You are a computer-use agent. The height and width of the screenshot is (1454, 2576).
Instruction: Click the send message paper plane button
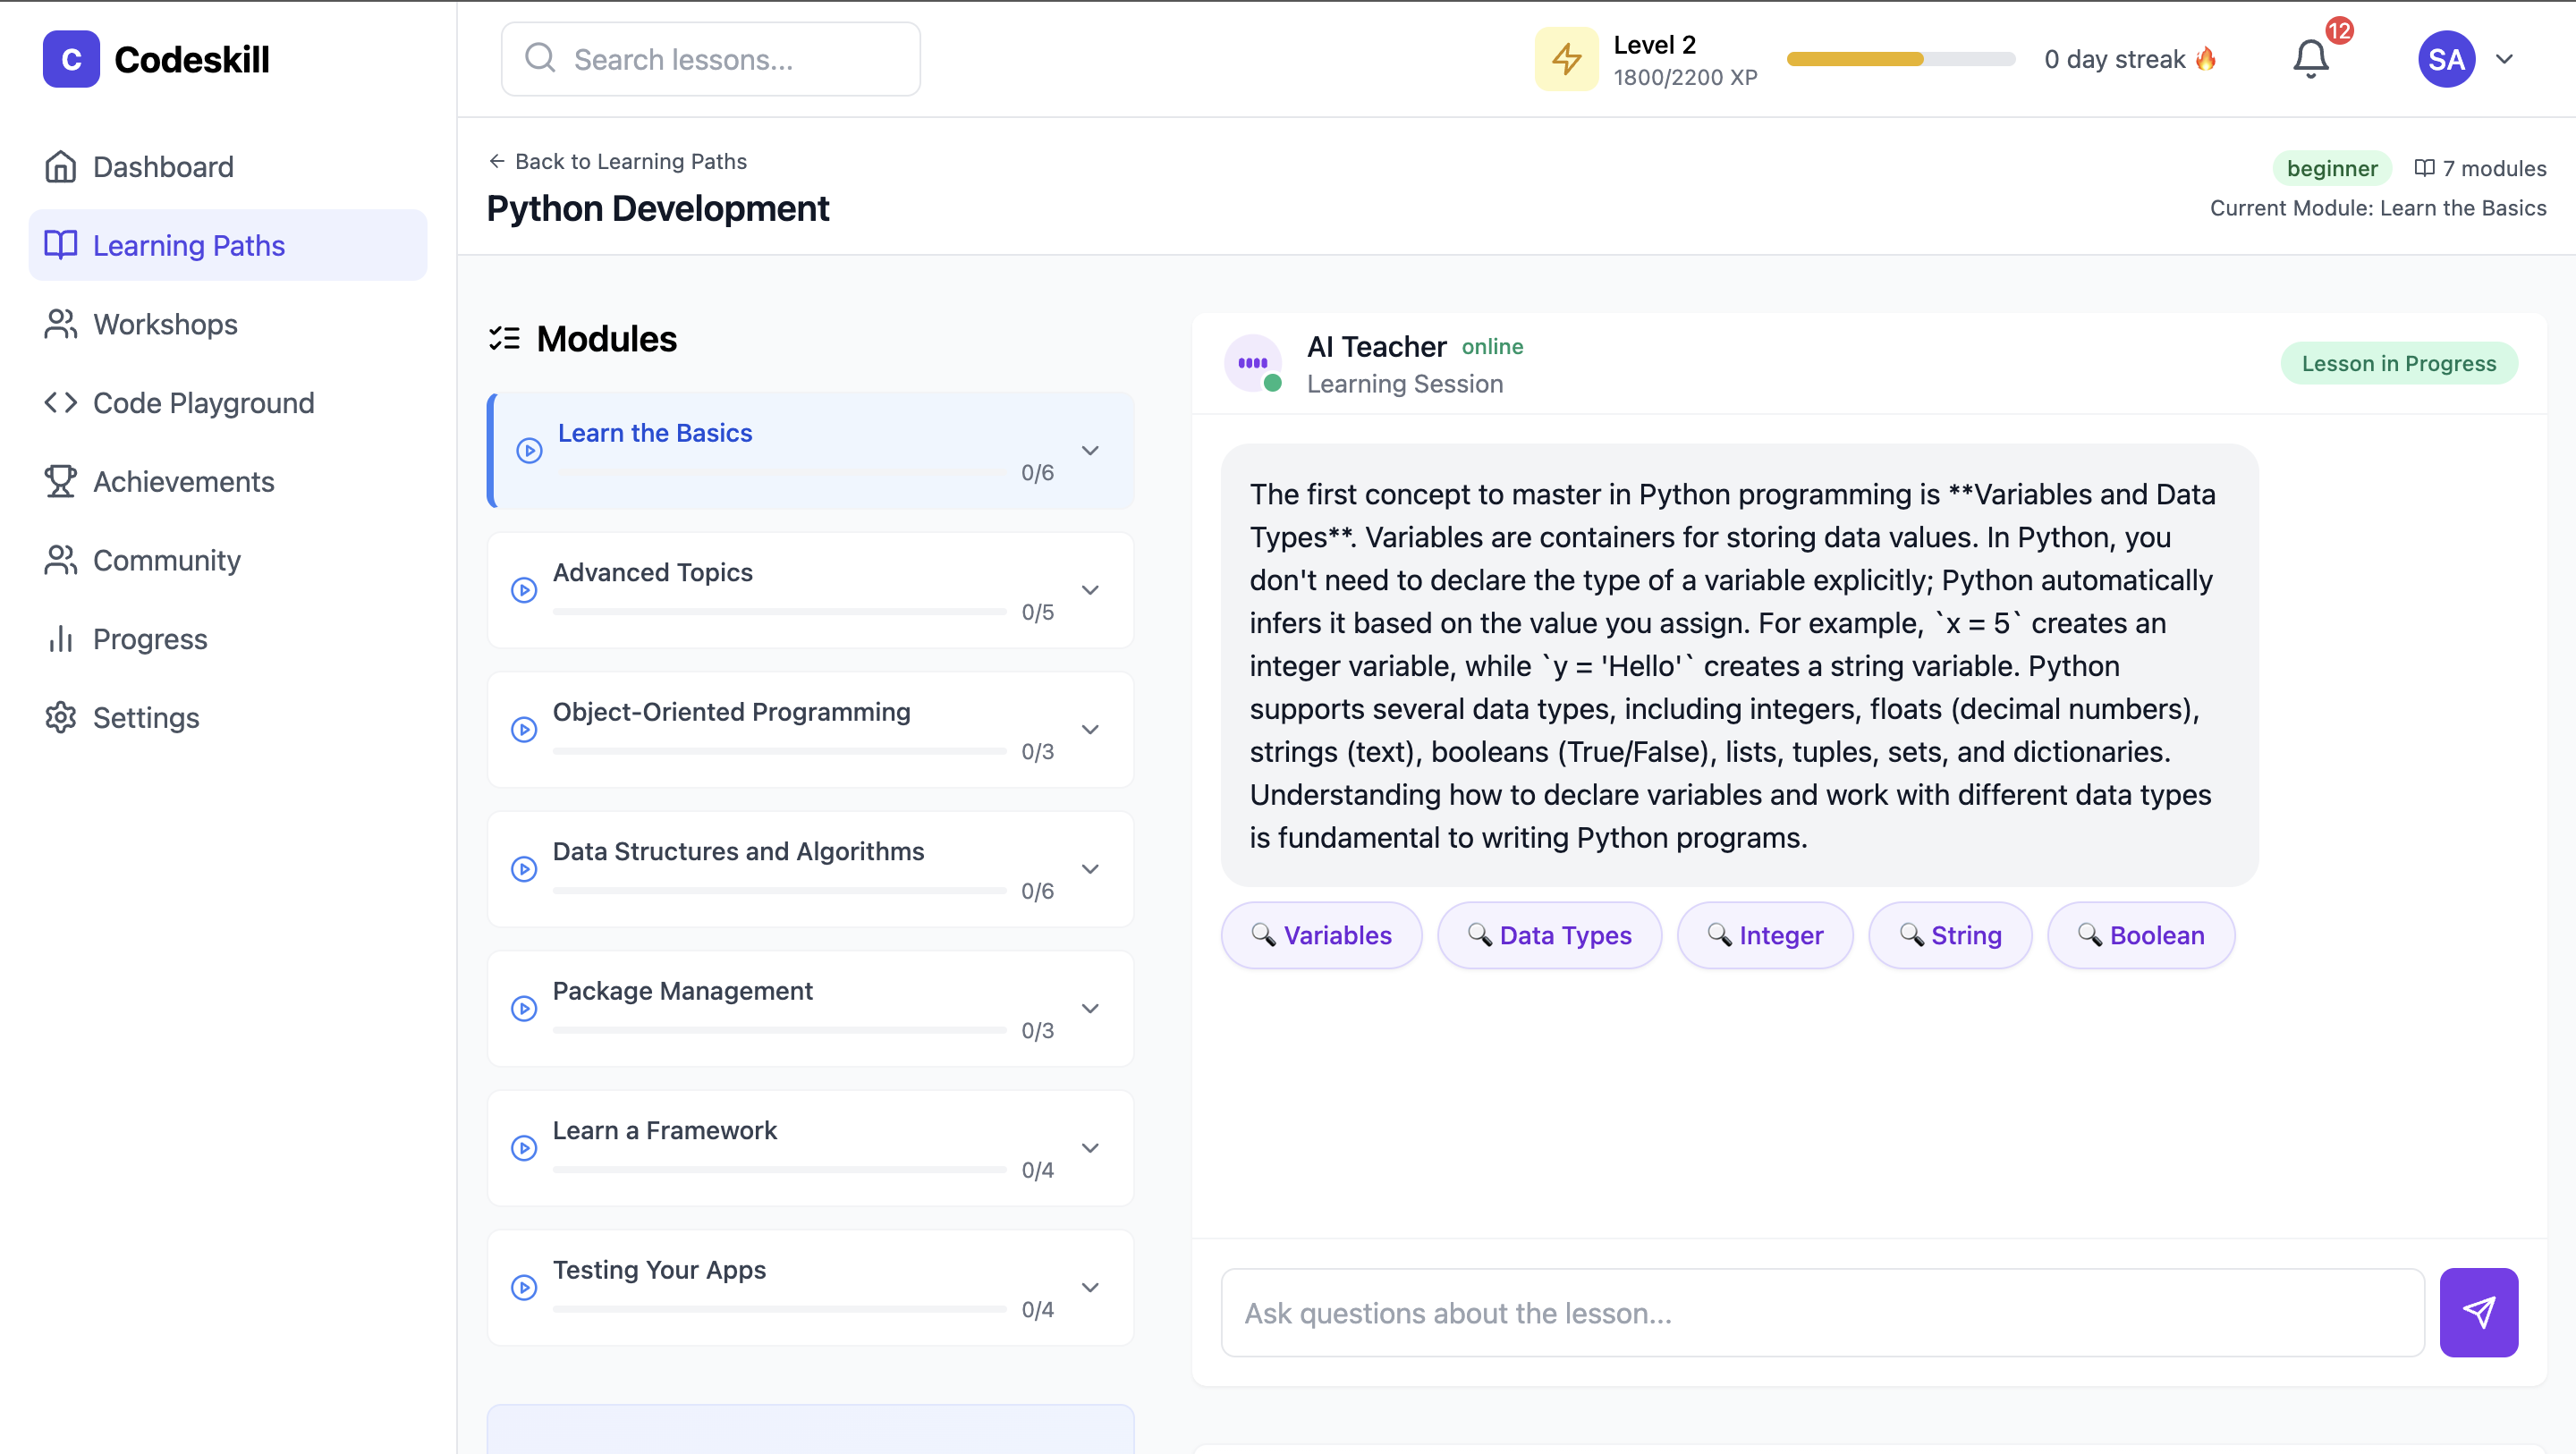tap(2478, 1312)
